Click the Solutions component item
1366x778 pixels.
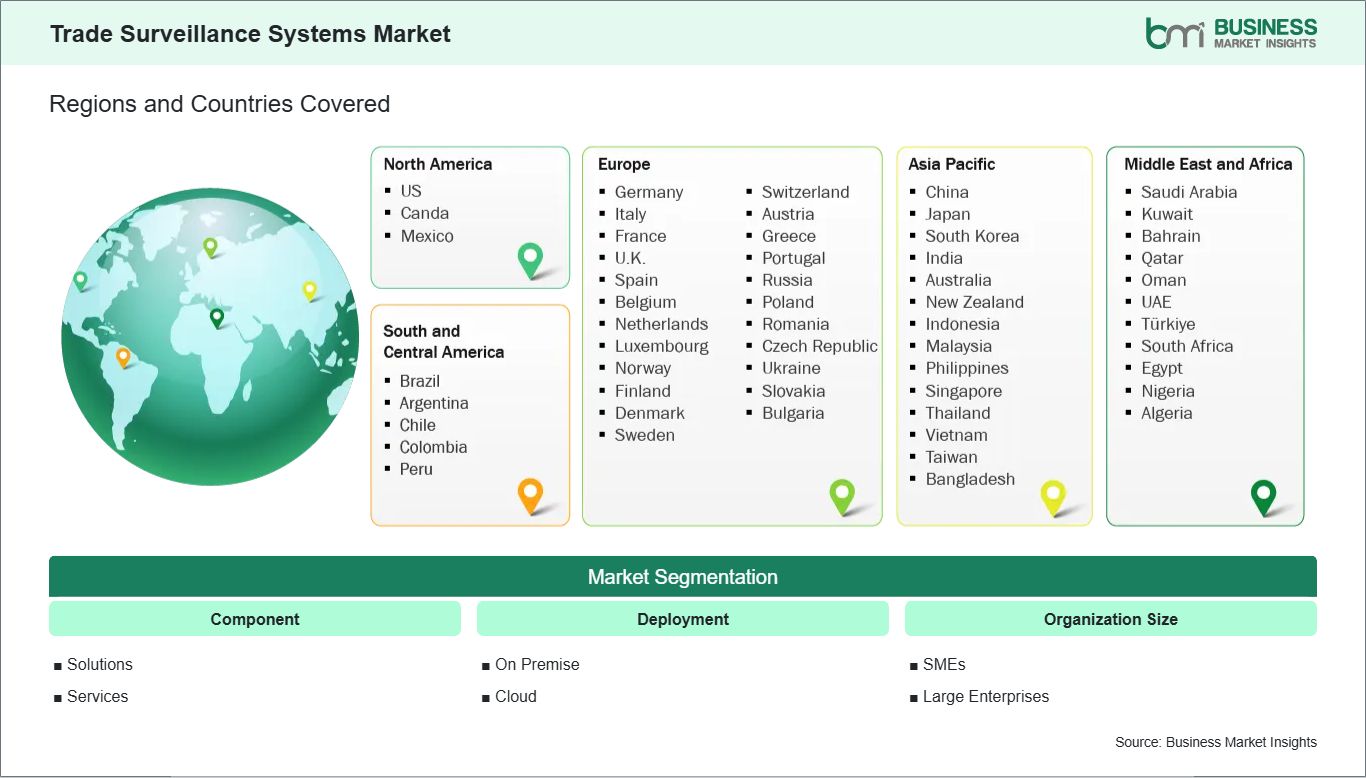click(x=99, y=664)
